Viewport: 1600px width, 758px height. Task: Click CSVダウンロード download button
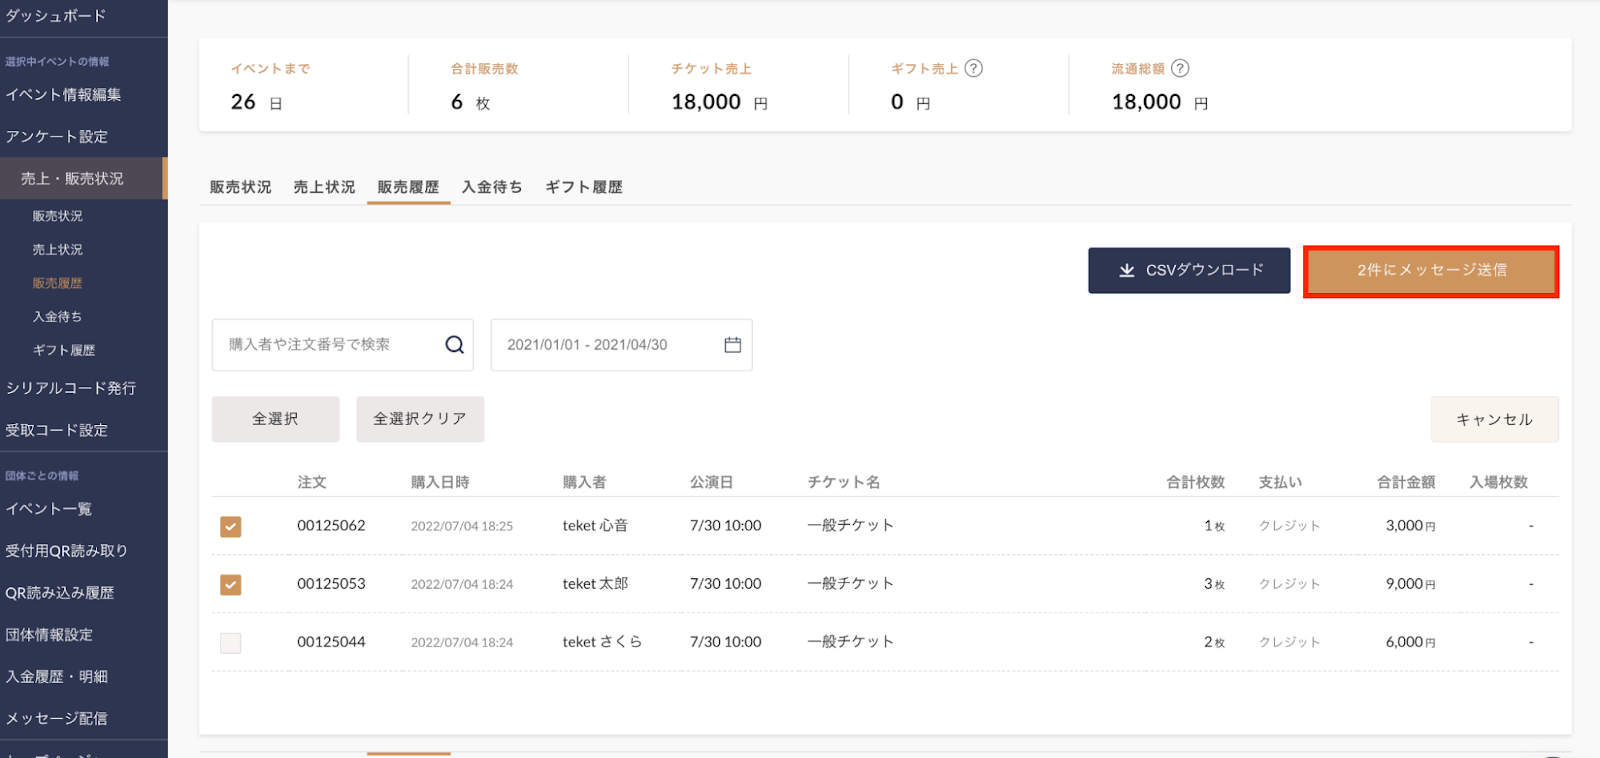pyautogui.click(x=1189, y=270)
